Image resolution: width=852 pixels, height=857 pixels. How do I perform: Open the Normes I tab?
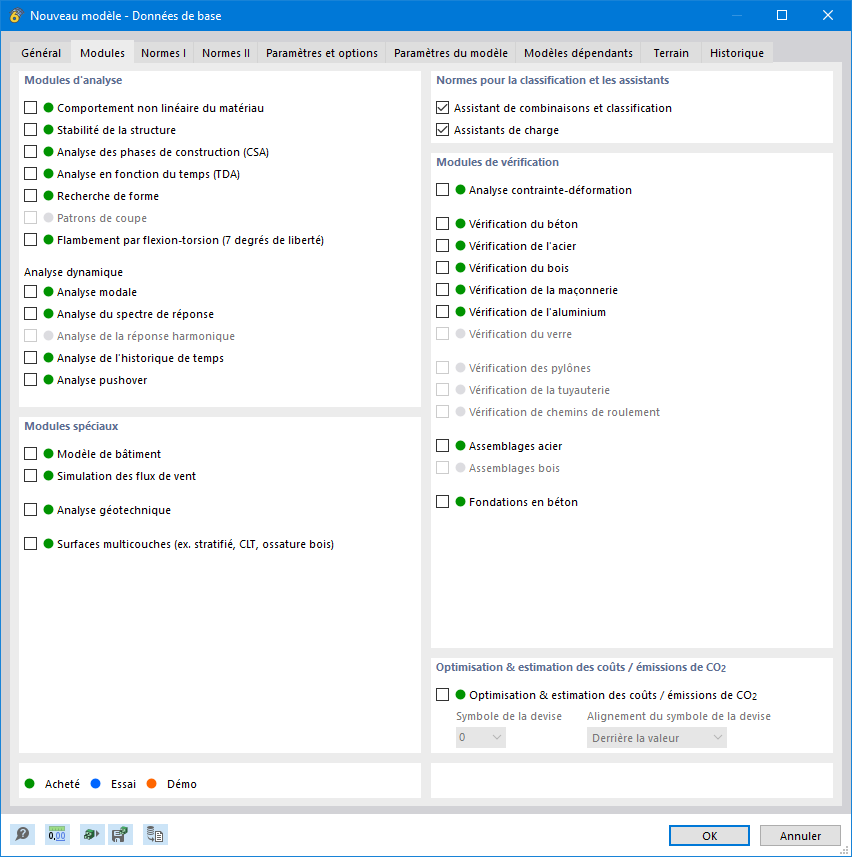(163, 53)
